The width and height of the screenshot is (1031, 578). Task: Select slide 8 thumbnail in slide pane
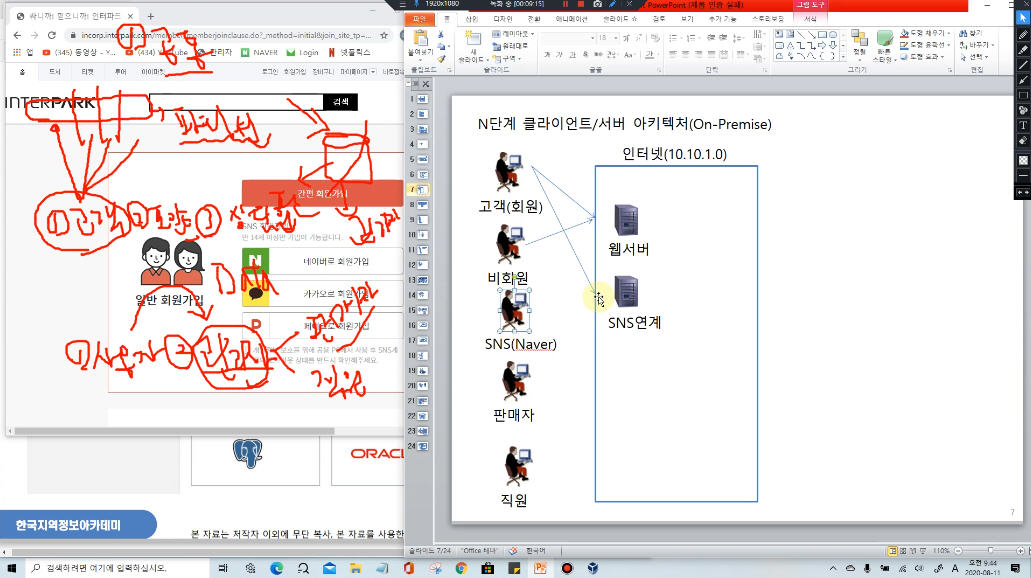click(421, 205)
